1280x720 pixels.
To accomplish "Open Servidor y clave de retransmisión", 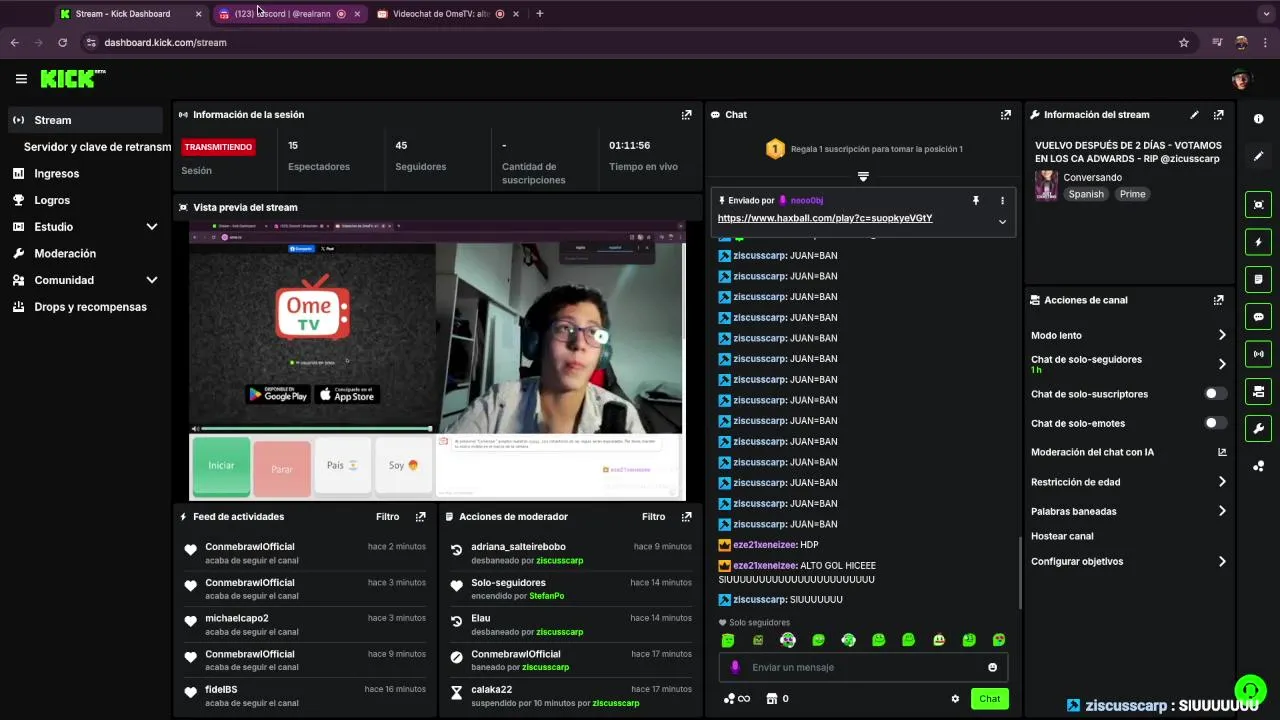I will (97, 147).
